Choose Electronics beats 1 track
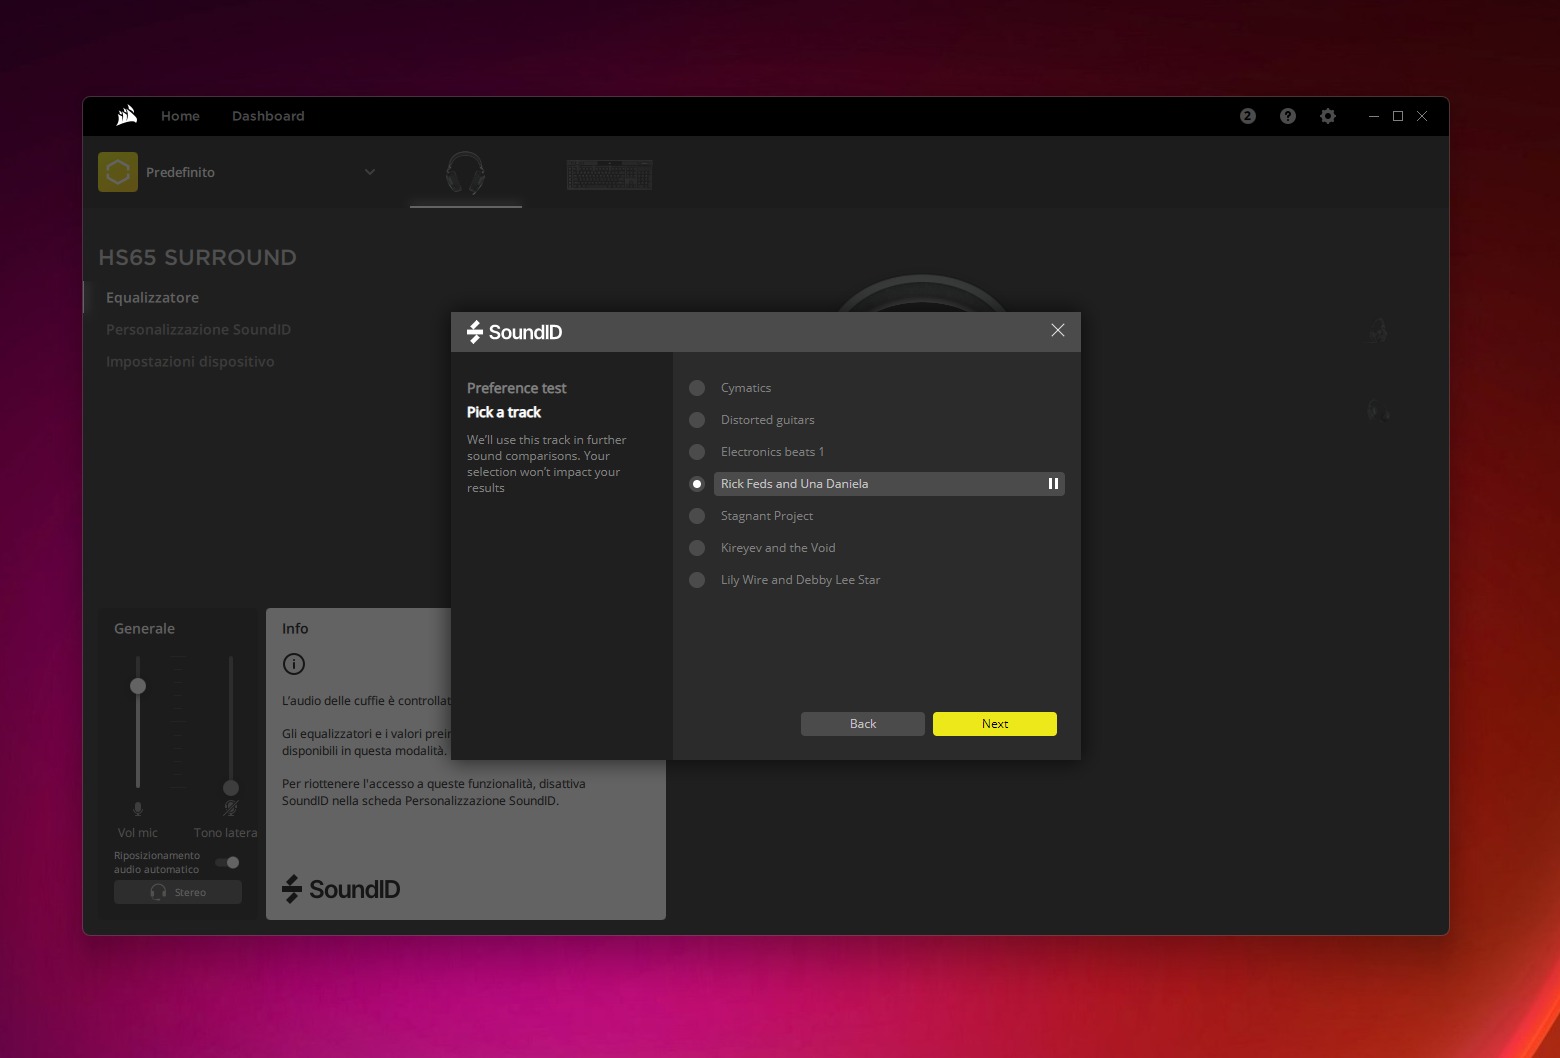The image size is (1560, 1058). click(697, 452)
